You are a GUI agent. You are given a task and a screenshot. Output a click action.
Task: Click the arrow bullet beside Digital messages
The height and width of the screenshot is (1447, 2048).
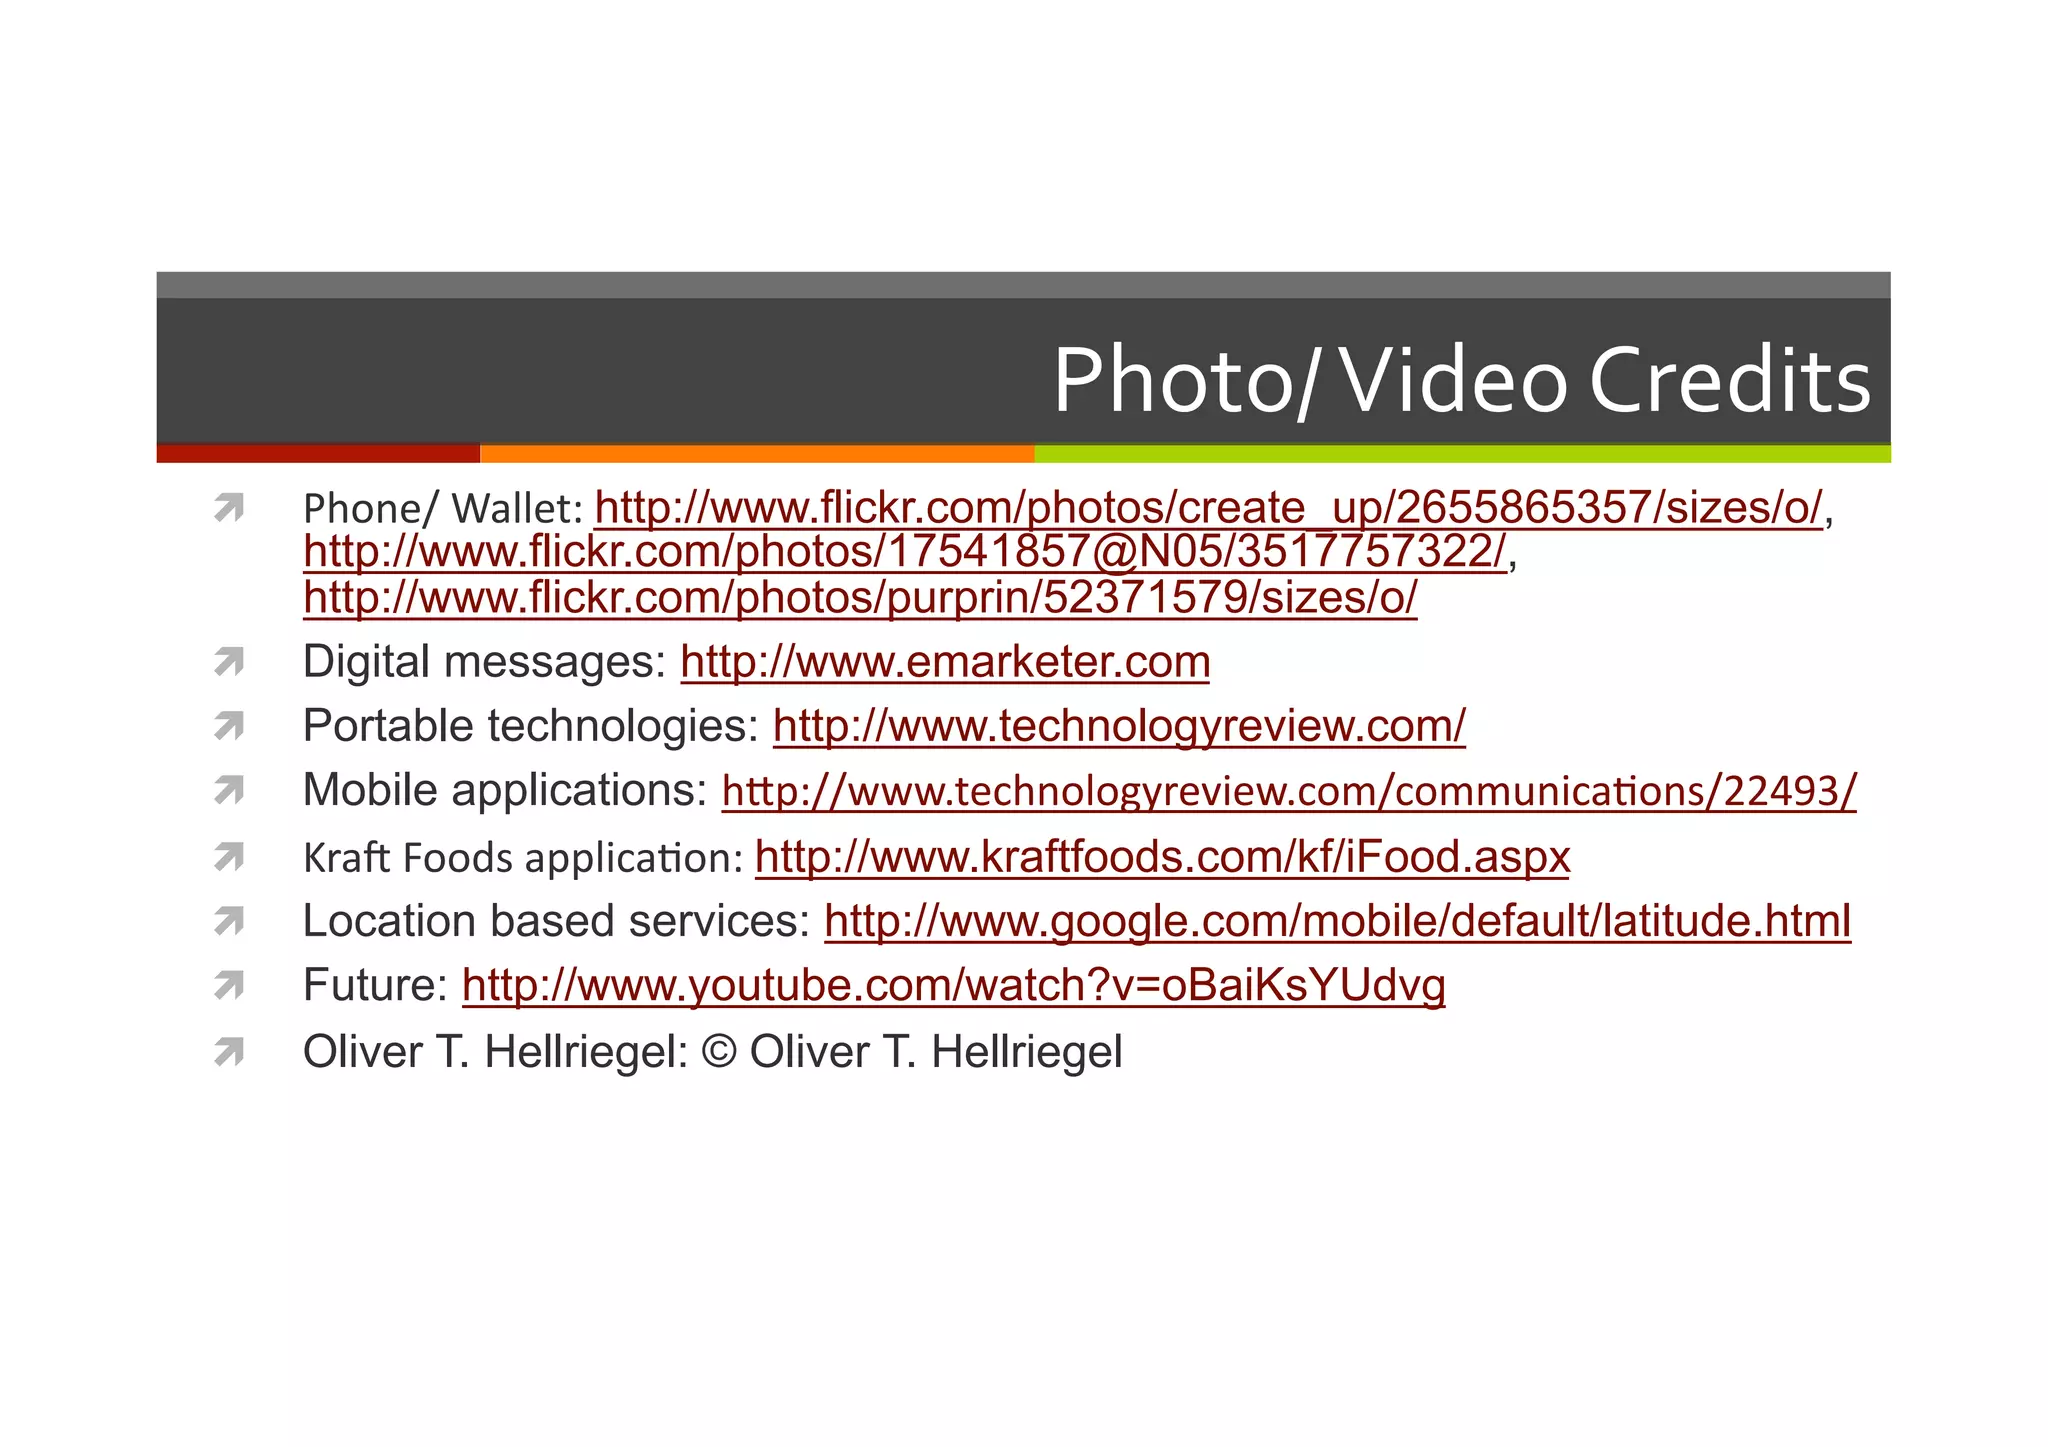point(229,662)
